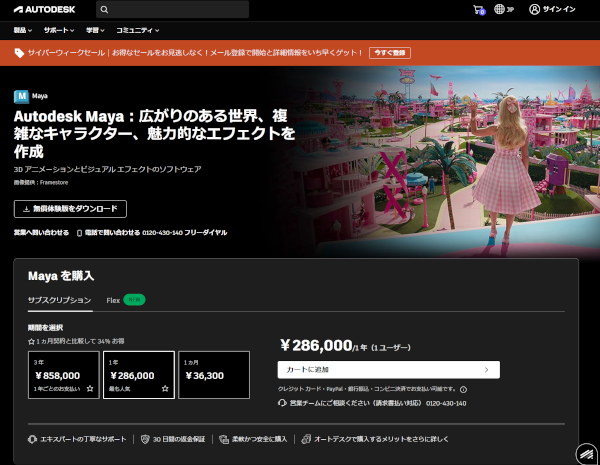This screenshot has width=600, height=465.
Task: Click the star by 1ヵ月契約と比較して text
Action: click(31, 341)
